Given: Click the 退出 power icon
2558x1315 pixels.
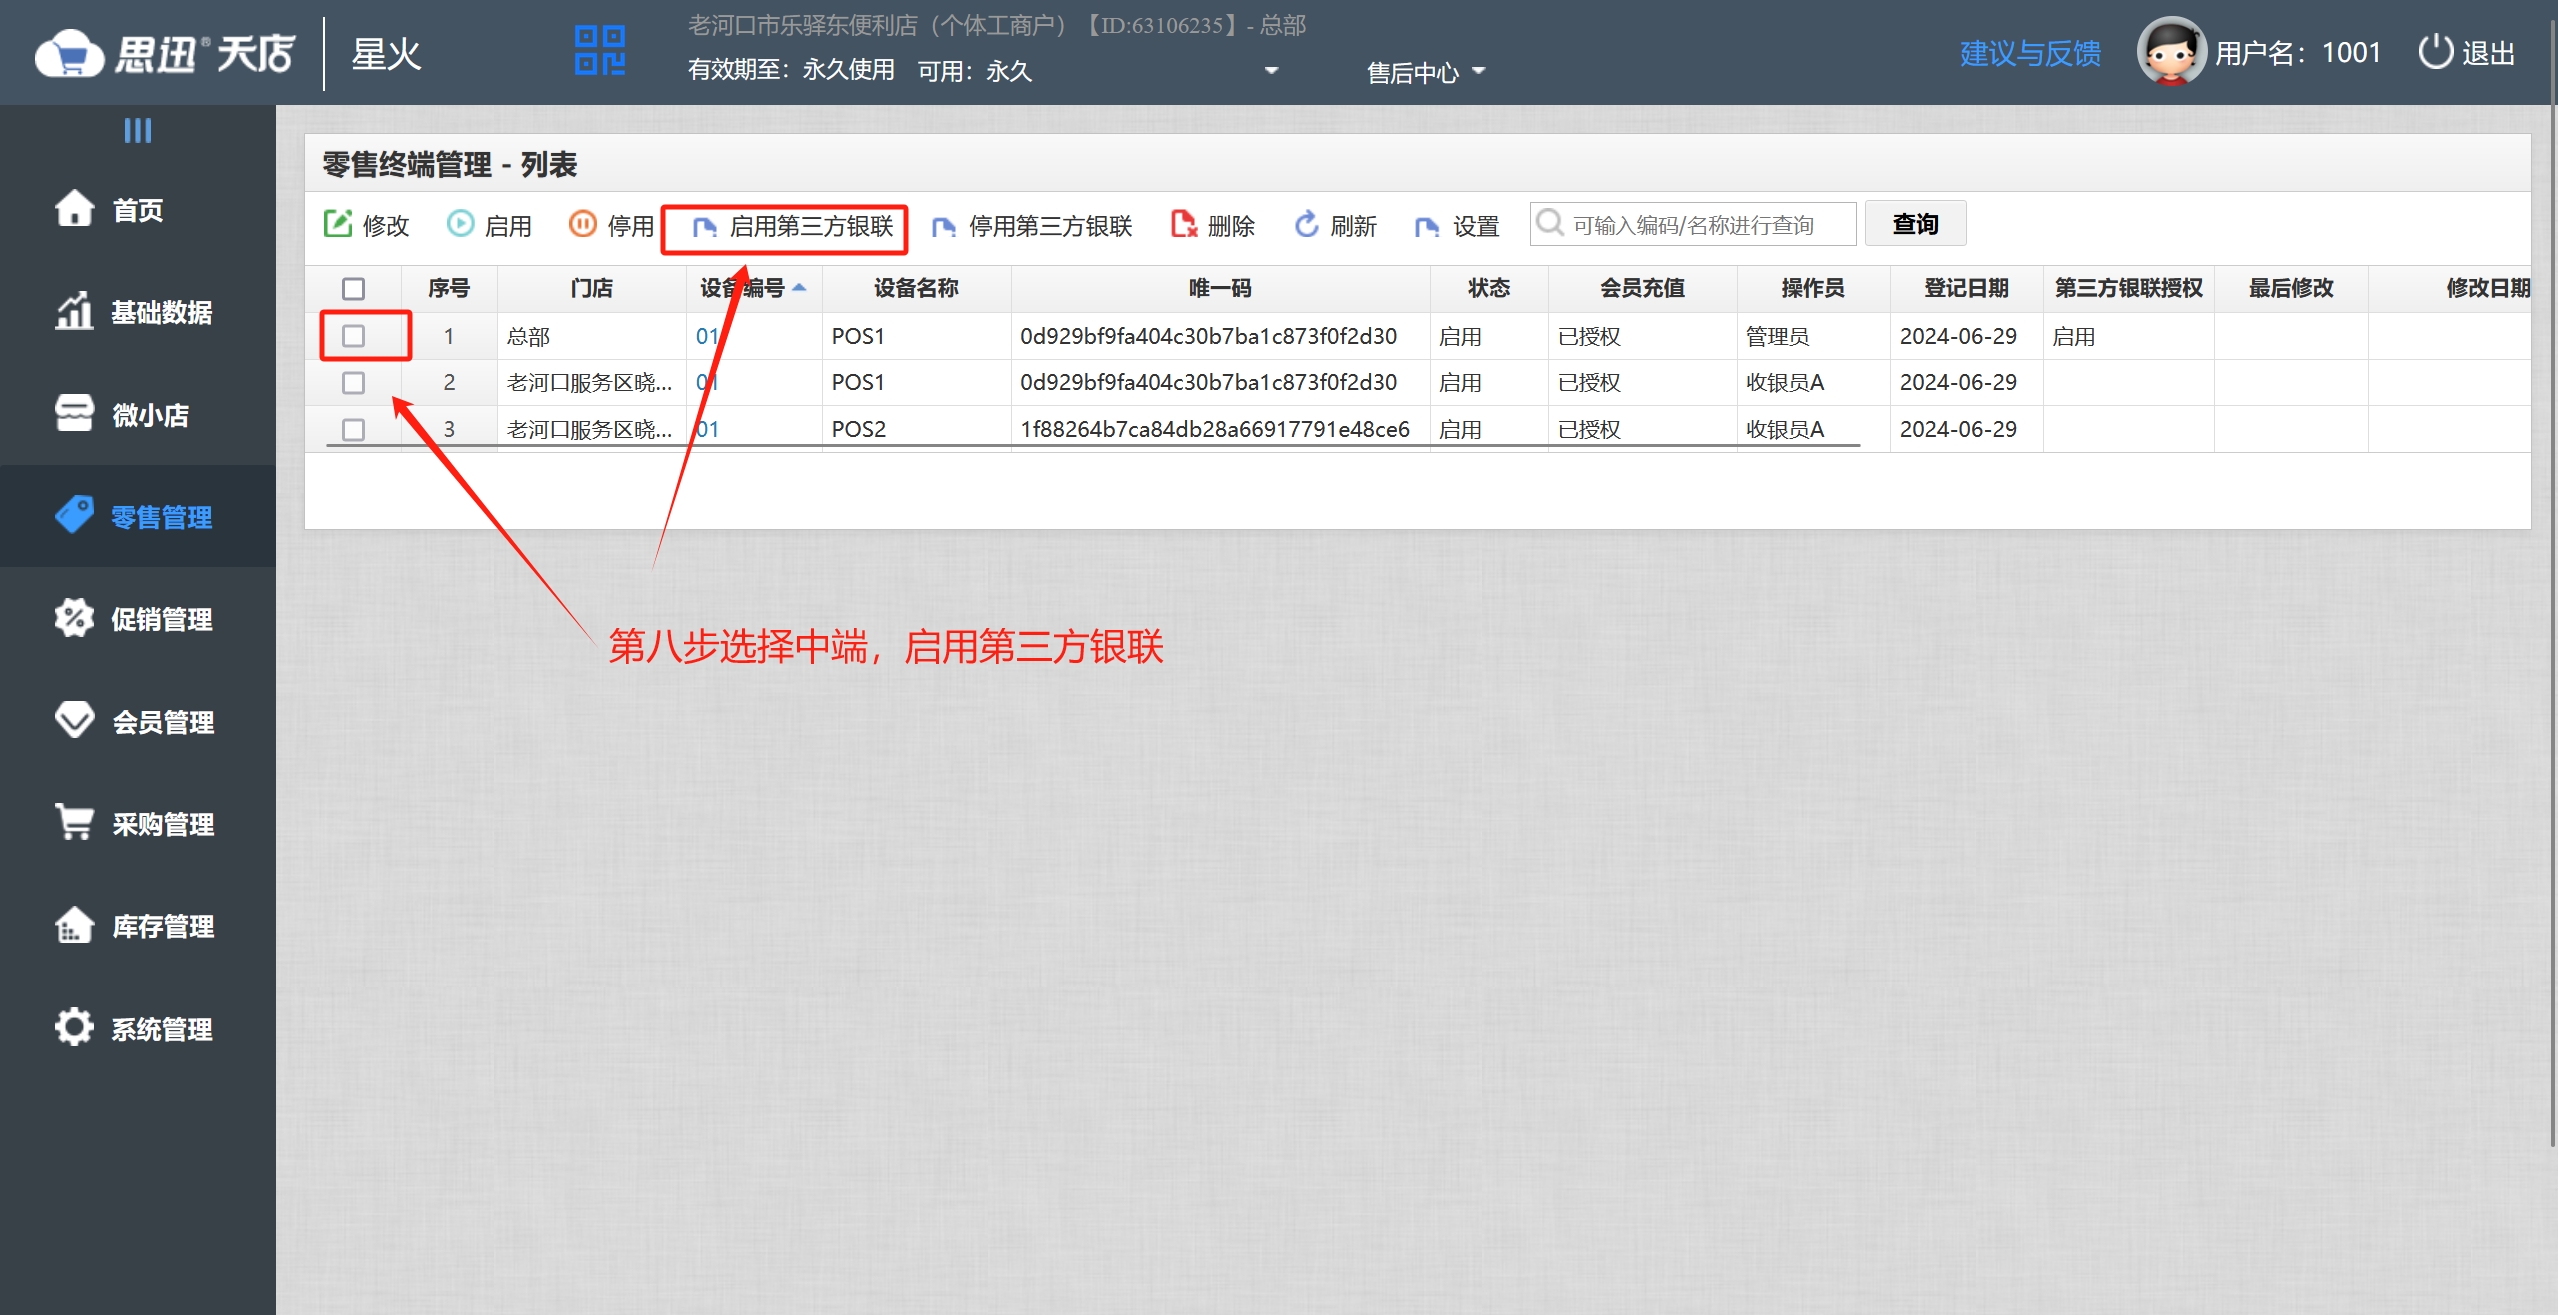Looking at the screenshot, I should pyautogui.click(x=2435, y=52).
